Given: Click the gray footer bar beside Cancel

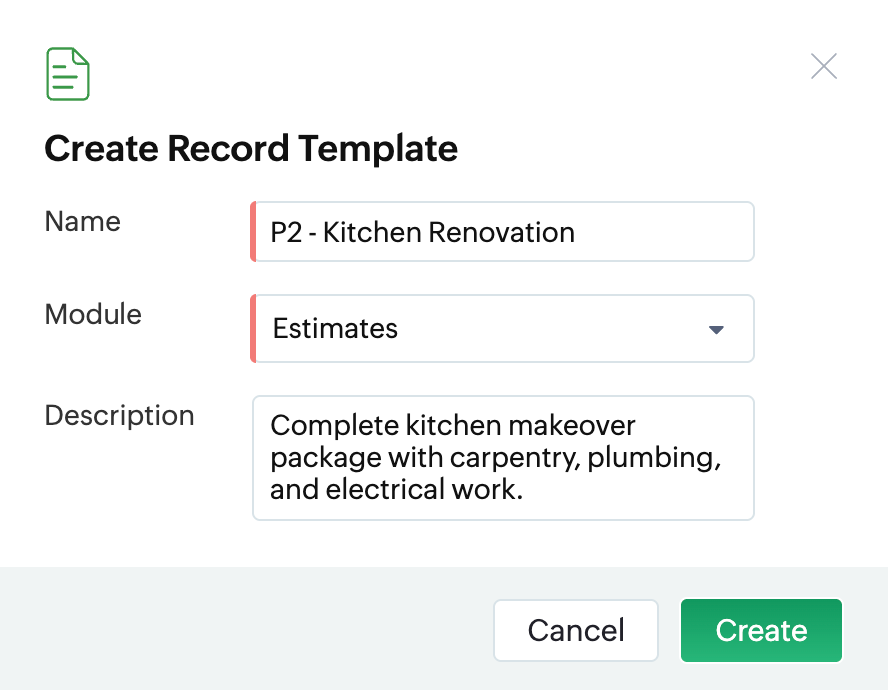Looking at the screenshot, I should 250,630.
